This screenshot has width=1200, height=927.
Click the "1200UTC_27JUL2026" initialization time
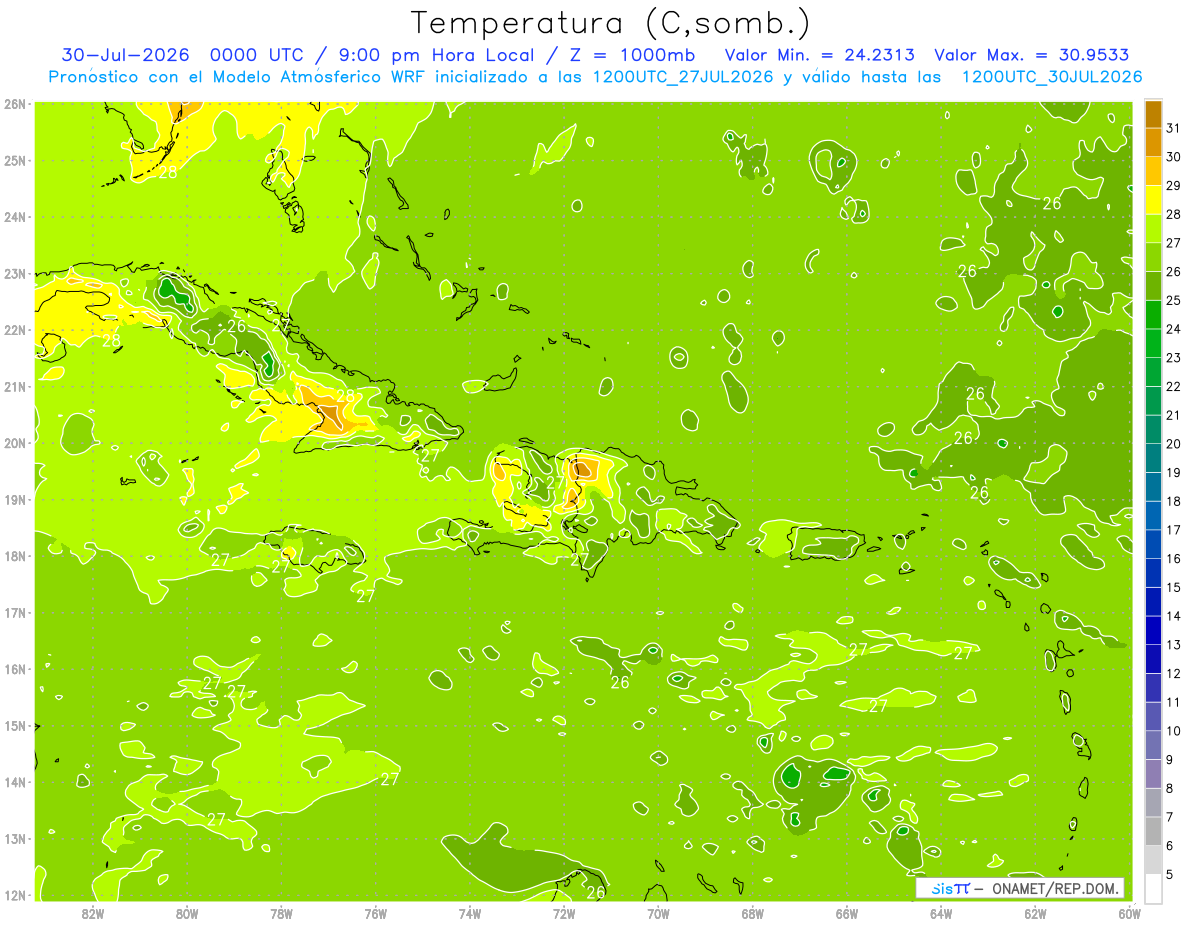pos(683,77)
